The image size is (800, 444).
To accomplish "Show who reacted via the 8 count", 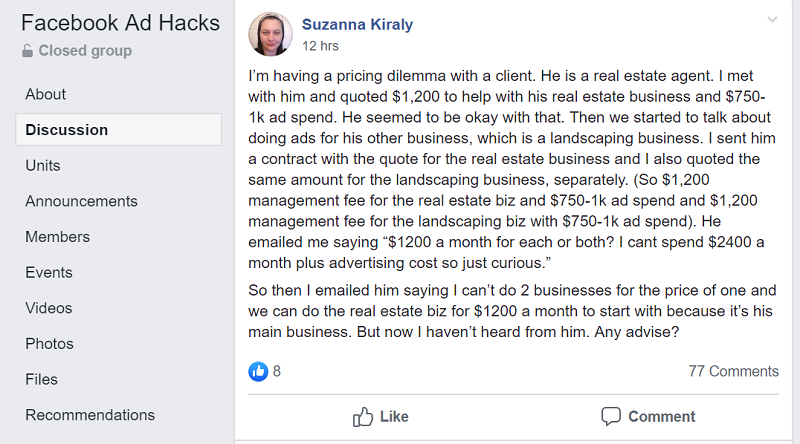I will pyautogui.click(x=277, y=371).
